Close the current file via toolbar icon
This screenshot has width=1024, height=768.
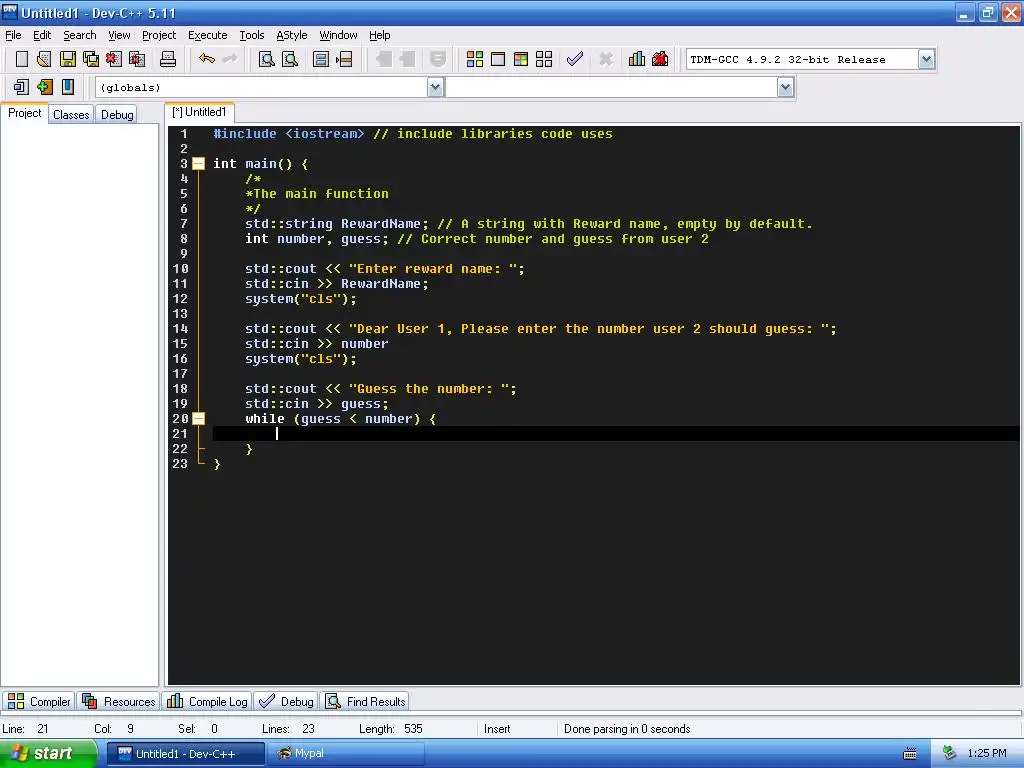pyautogui.click(x=114, y=59)
